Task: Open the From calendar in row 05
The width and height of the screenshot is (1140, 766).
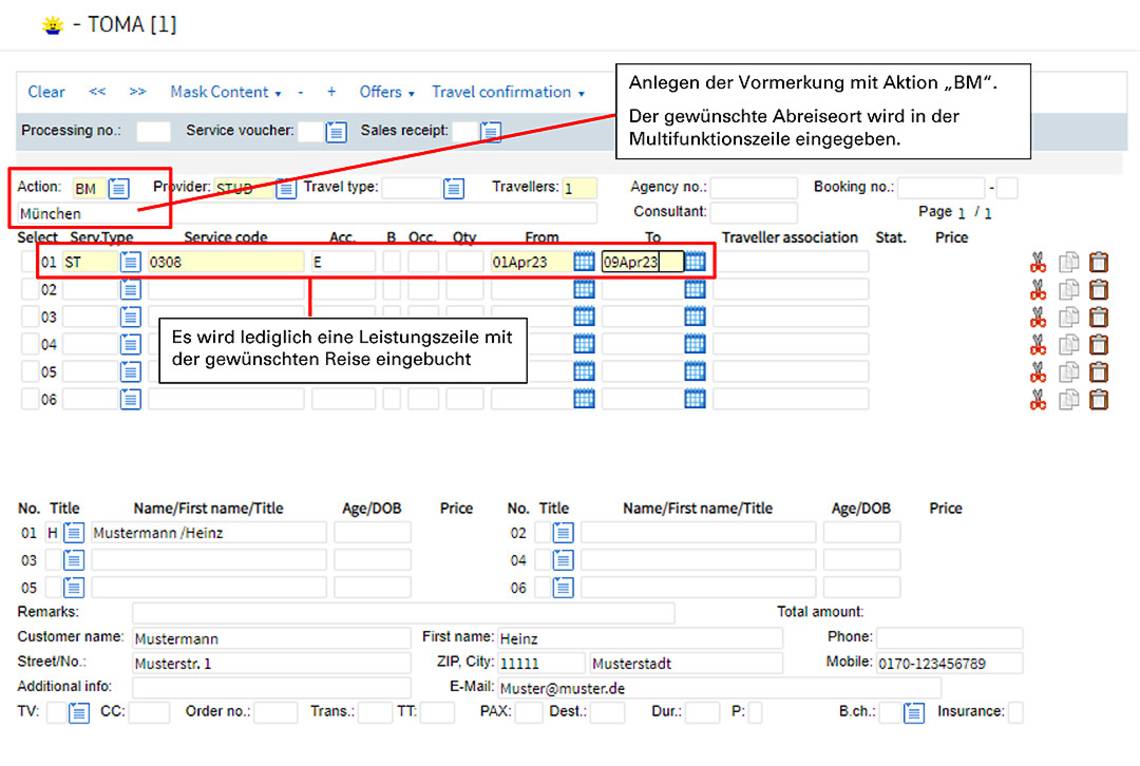Action: click(x=584, y=372)
